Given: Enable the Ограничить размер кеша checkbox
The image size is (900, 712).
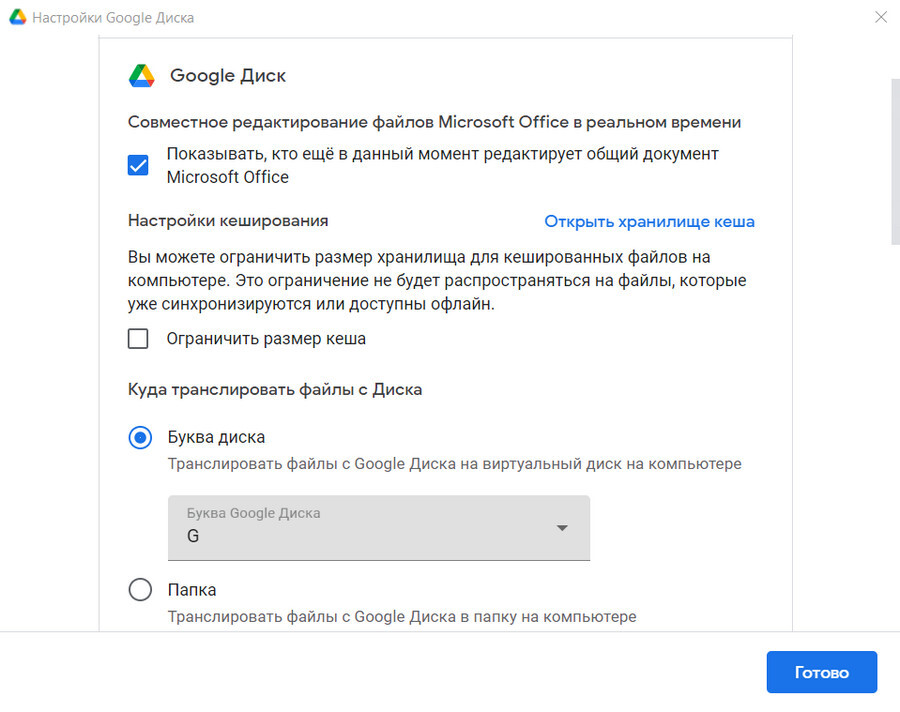Looking at the screenshot, I should click(138, 339).
